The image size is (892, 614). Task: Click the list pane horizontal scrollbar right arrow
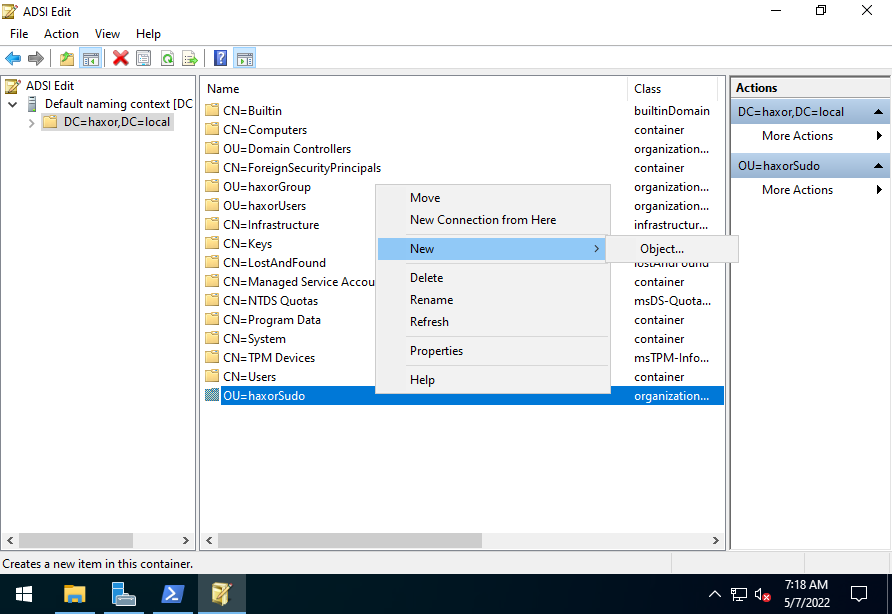716,541
